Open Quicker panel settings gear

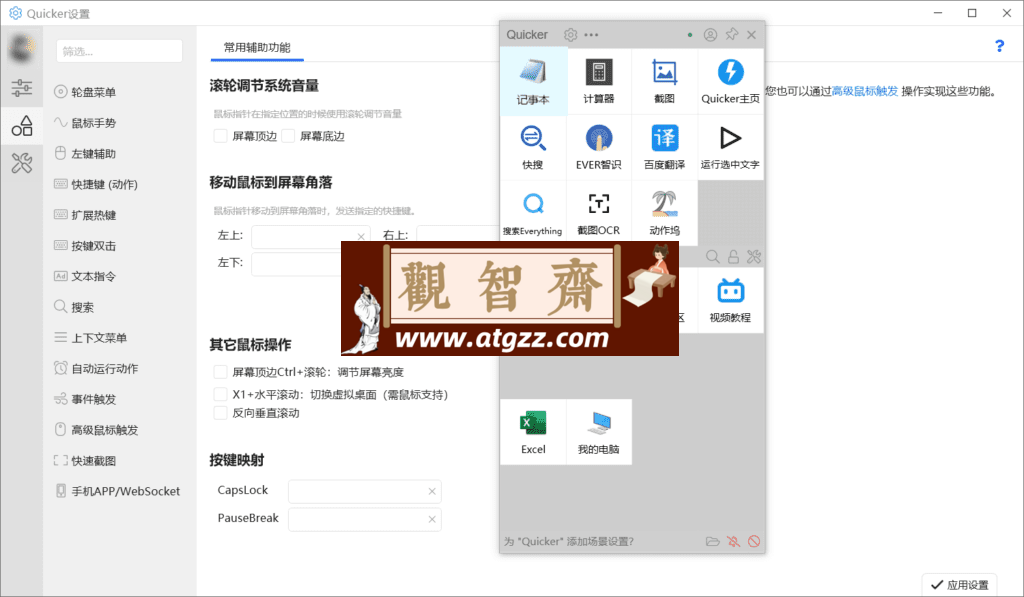(570, 35)
